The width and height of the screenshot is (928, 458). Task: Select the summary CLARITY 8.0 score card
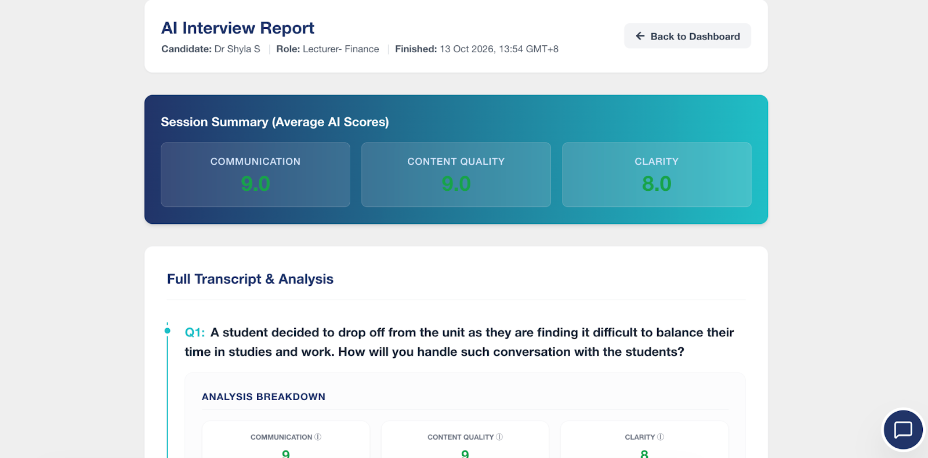(x=656, y=175)
